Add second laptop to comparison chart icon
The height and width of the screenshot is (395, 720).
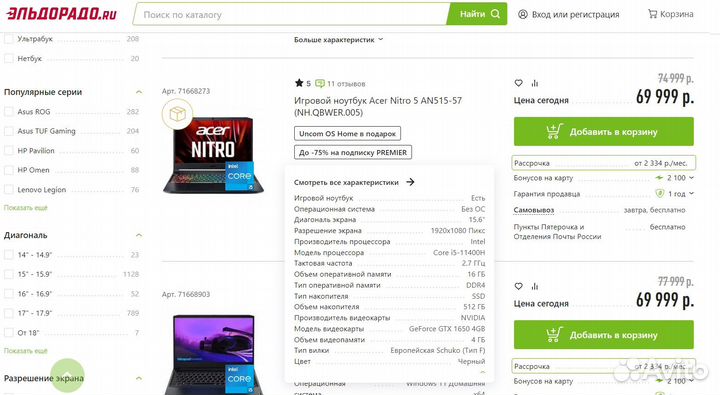click(x=534, y=286)
